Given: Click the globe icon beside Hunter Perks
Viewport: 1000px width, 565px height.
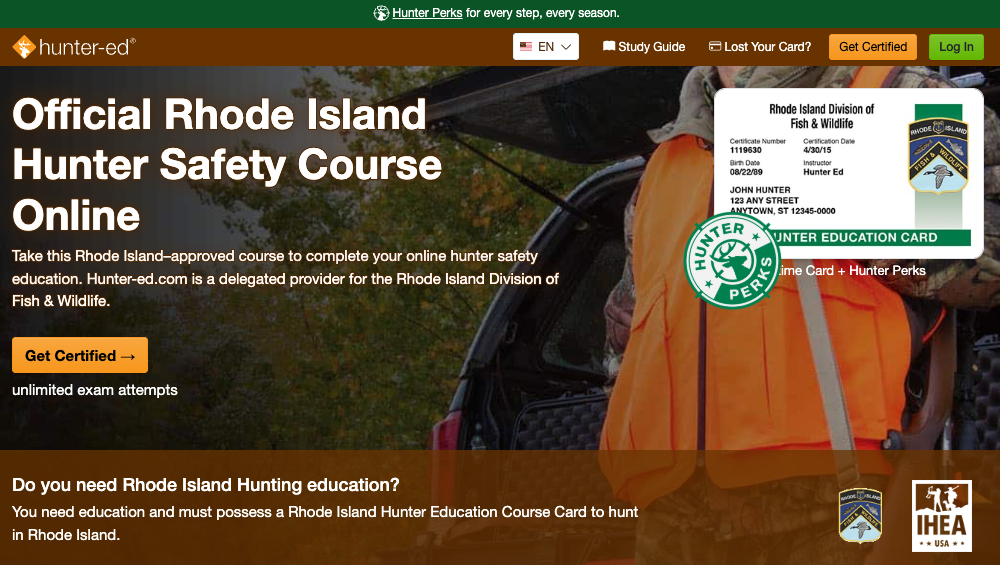Looking at the screenshot, I should click(x=381, y=13).
